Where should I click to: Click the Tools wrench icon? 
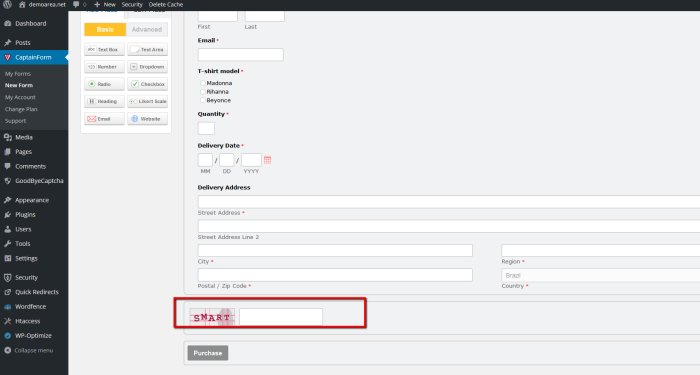click(x=8, y=244)
